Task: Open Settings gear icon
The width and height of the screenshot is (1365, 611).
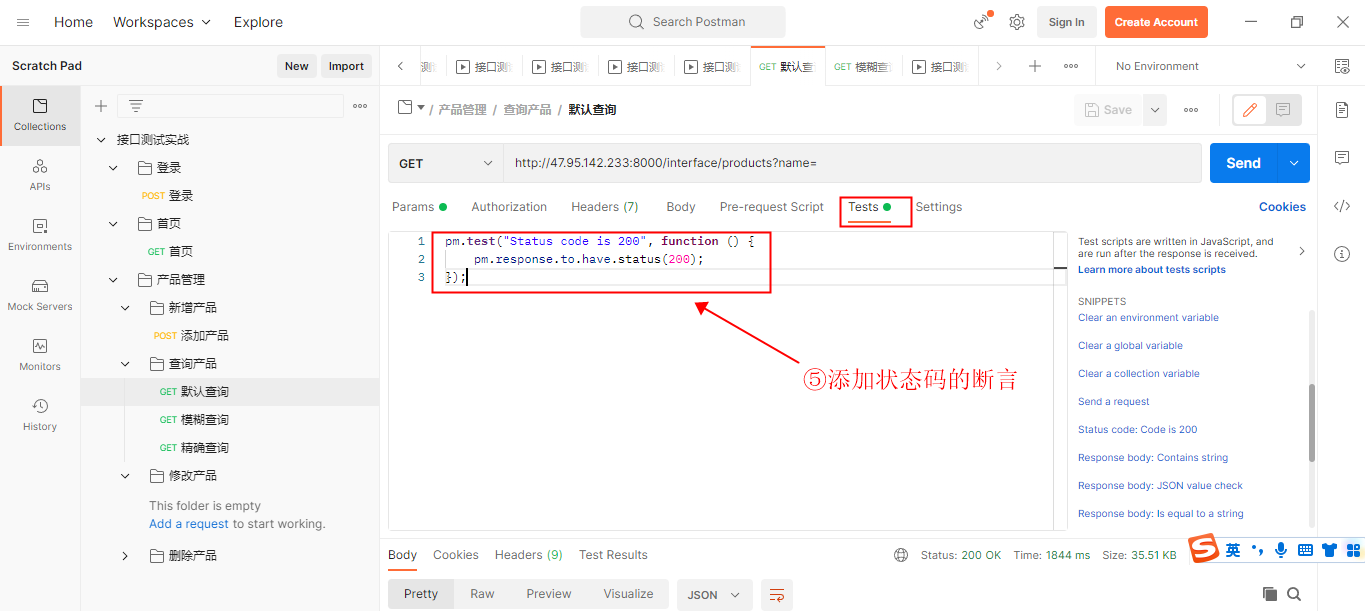Action: tap(1017, 22)
